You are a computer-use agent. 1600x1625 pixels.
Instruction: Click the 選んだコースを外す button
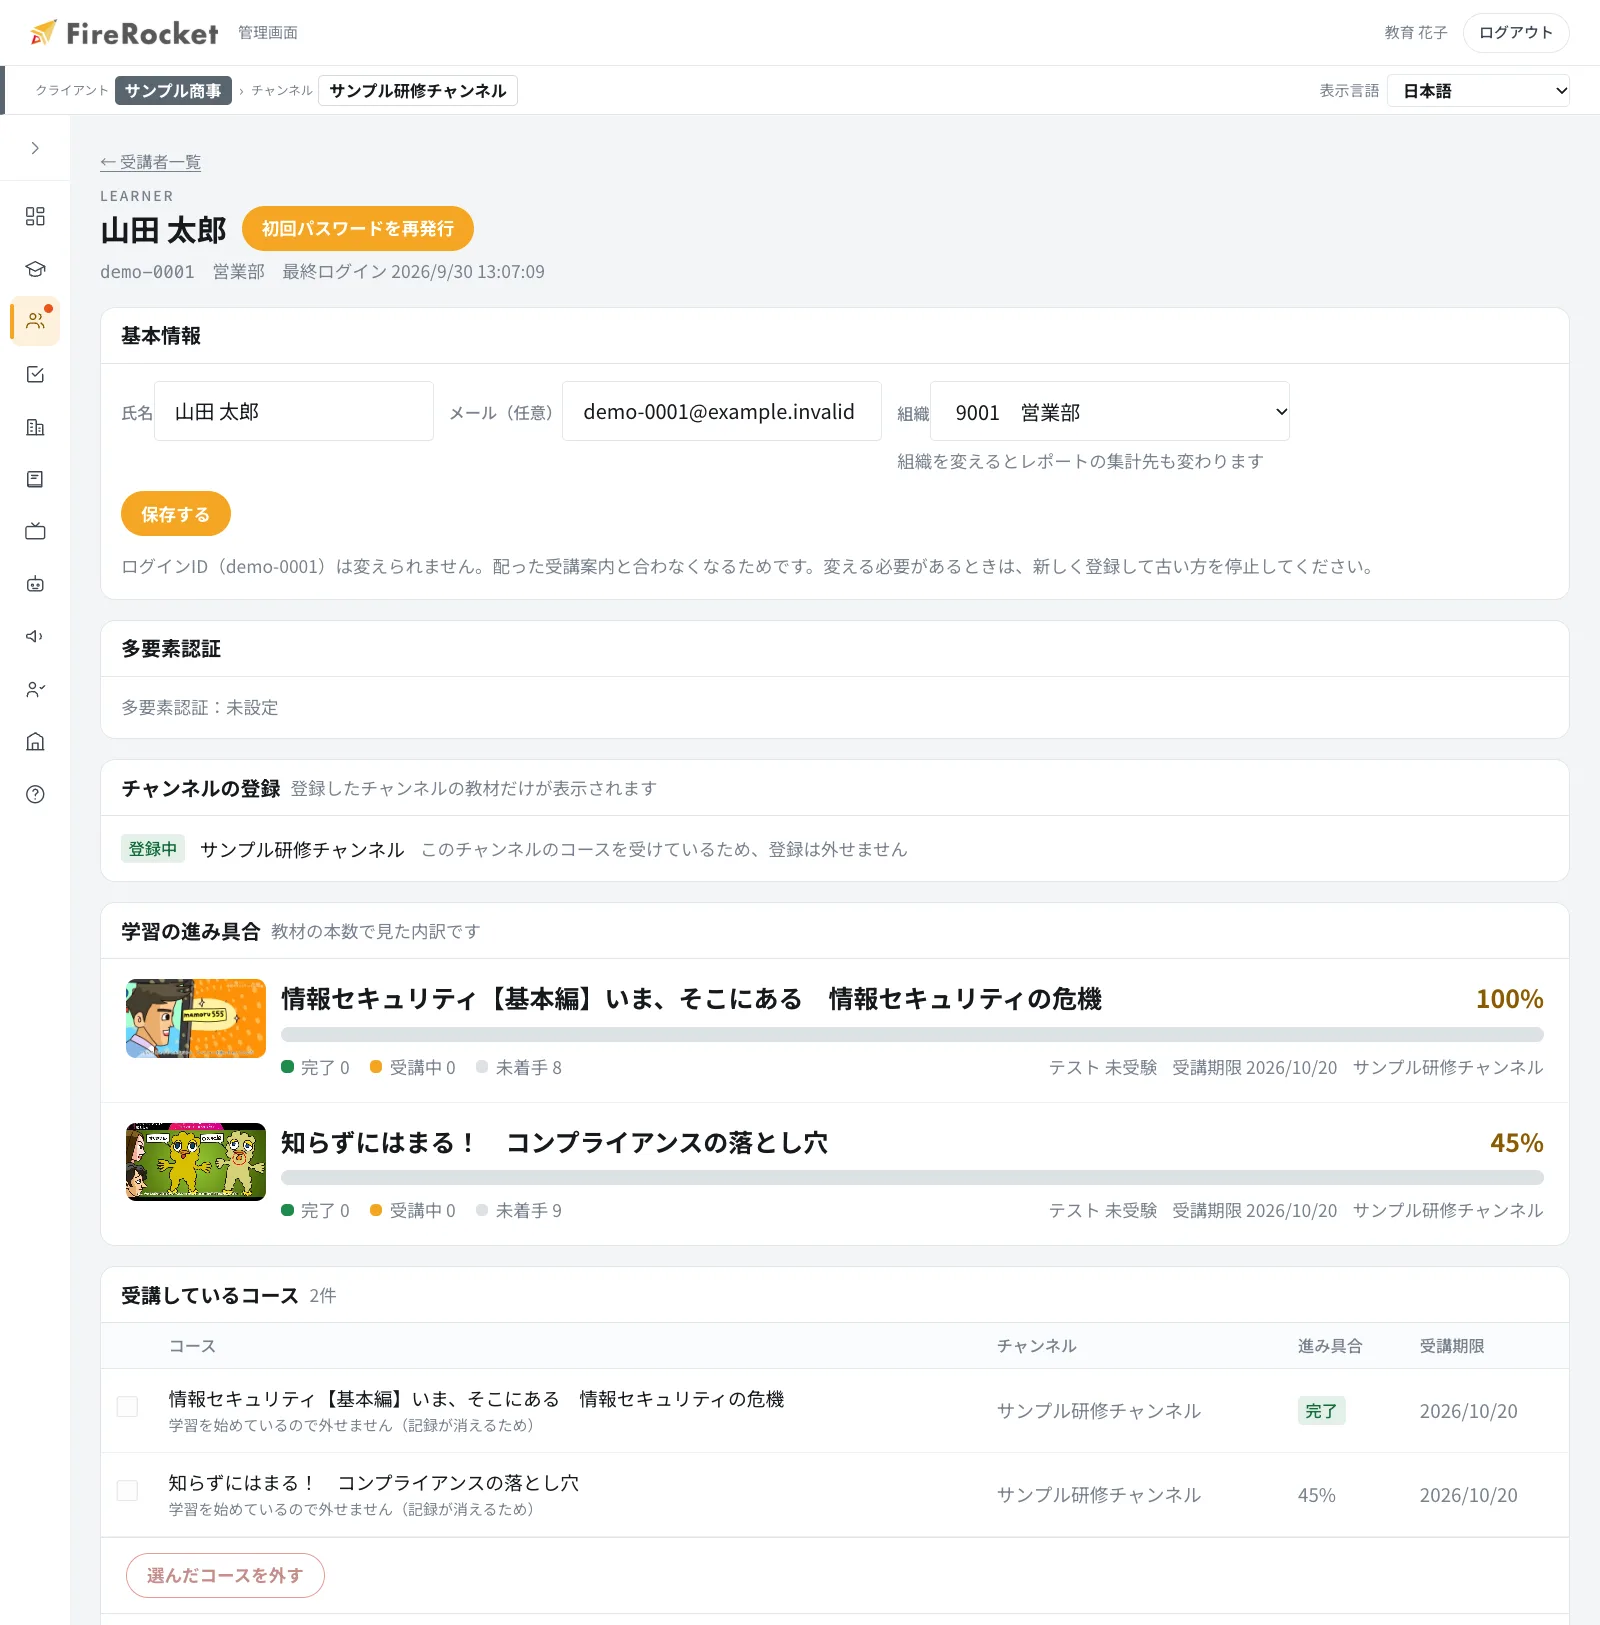coord(225,1575)
